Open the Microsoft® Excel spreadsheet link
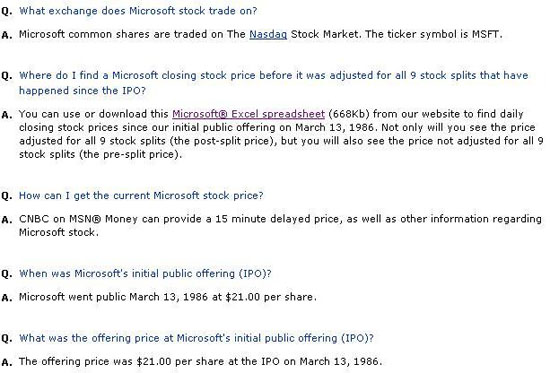Viewport: 550px width, 373px height. pyautogui.click(x=248, y=114)
